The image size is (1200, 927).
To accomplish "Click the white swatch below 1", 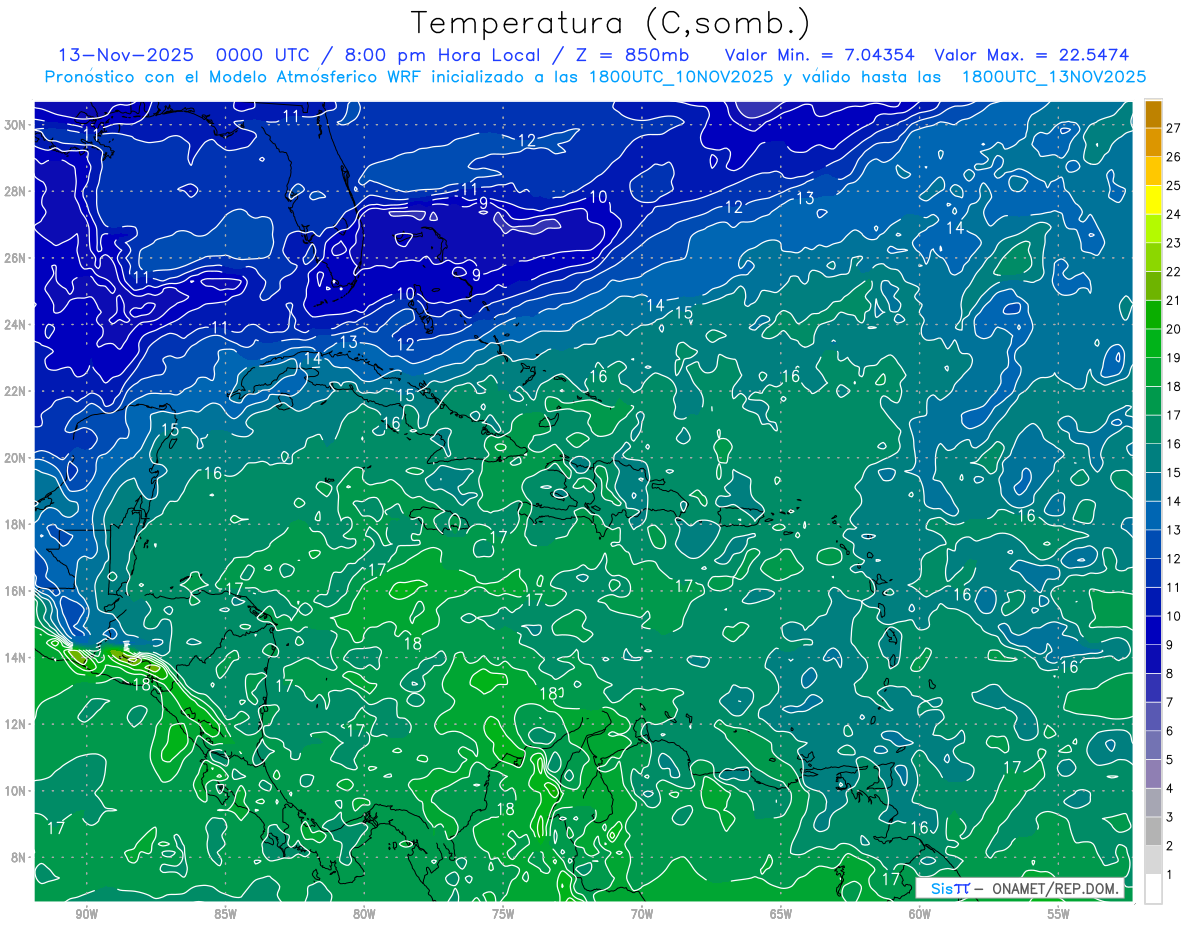I will [x=1154, y=889].
